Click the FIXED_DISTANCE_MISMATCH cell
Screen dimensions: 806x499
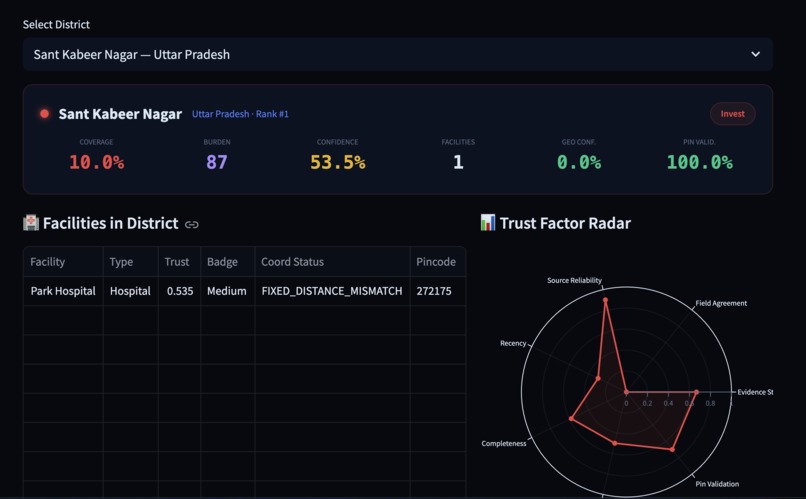pos(333,291)
